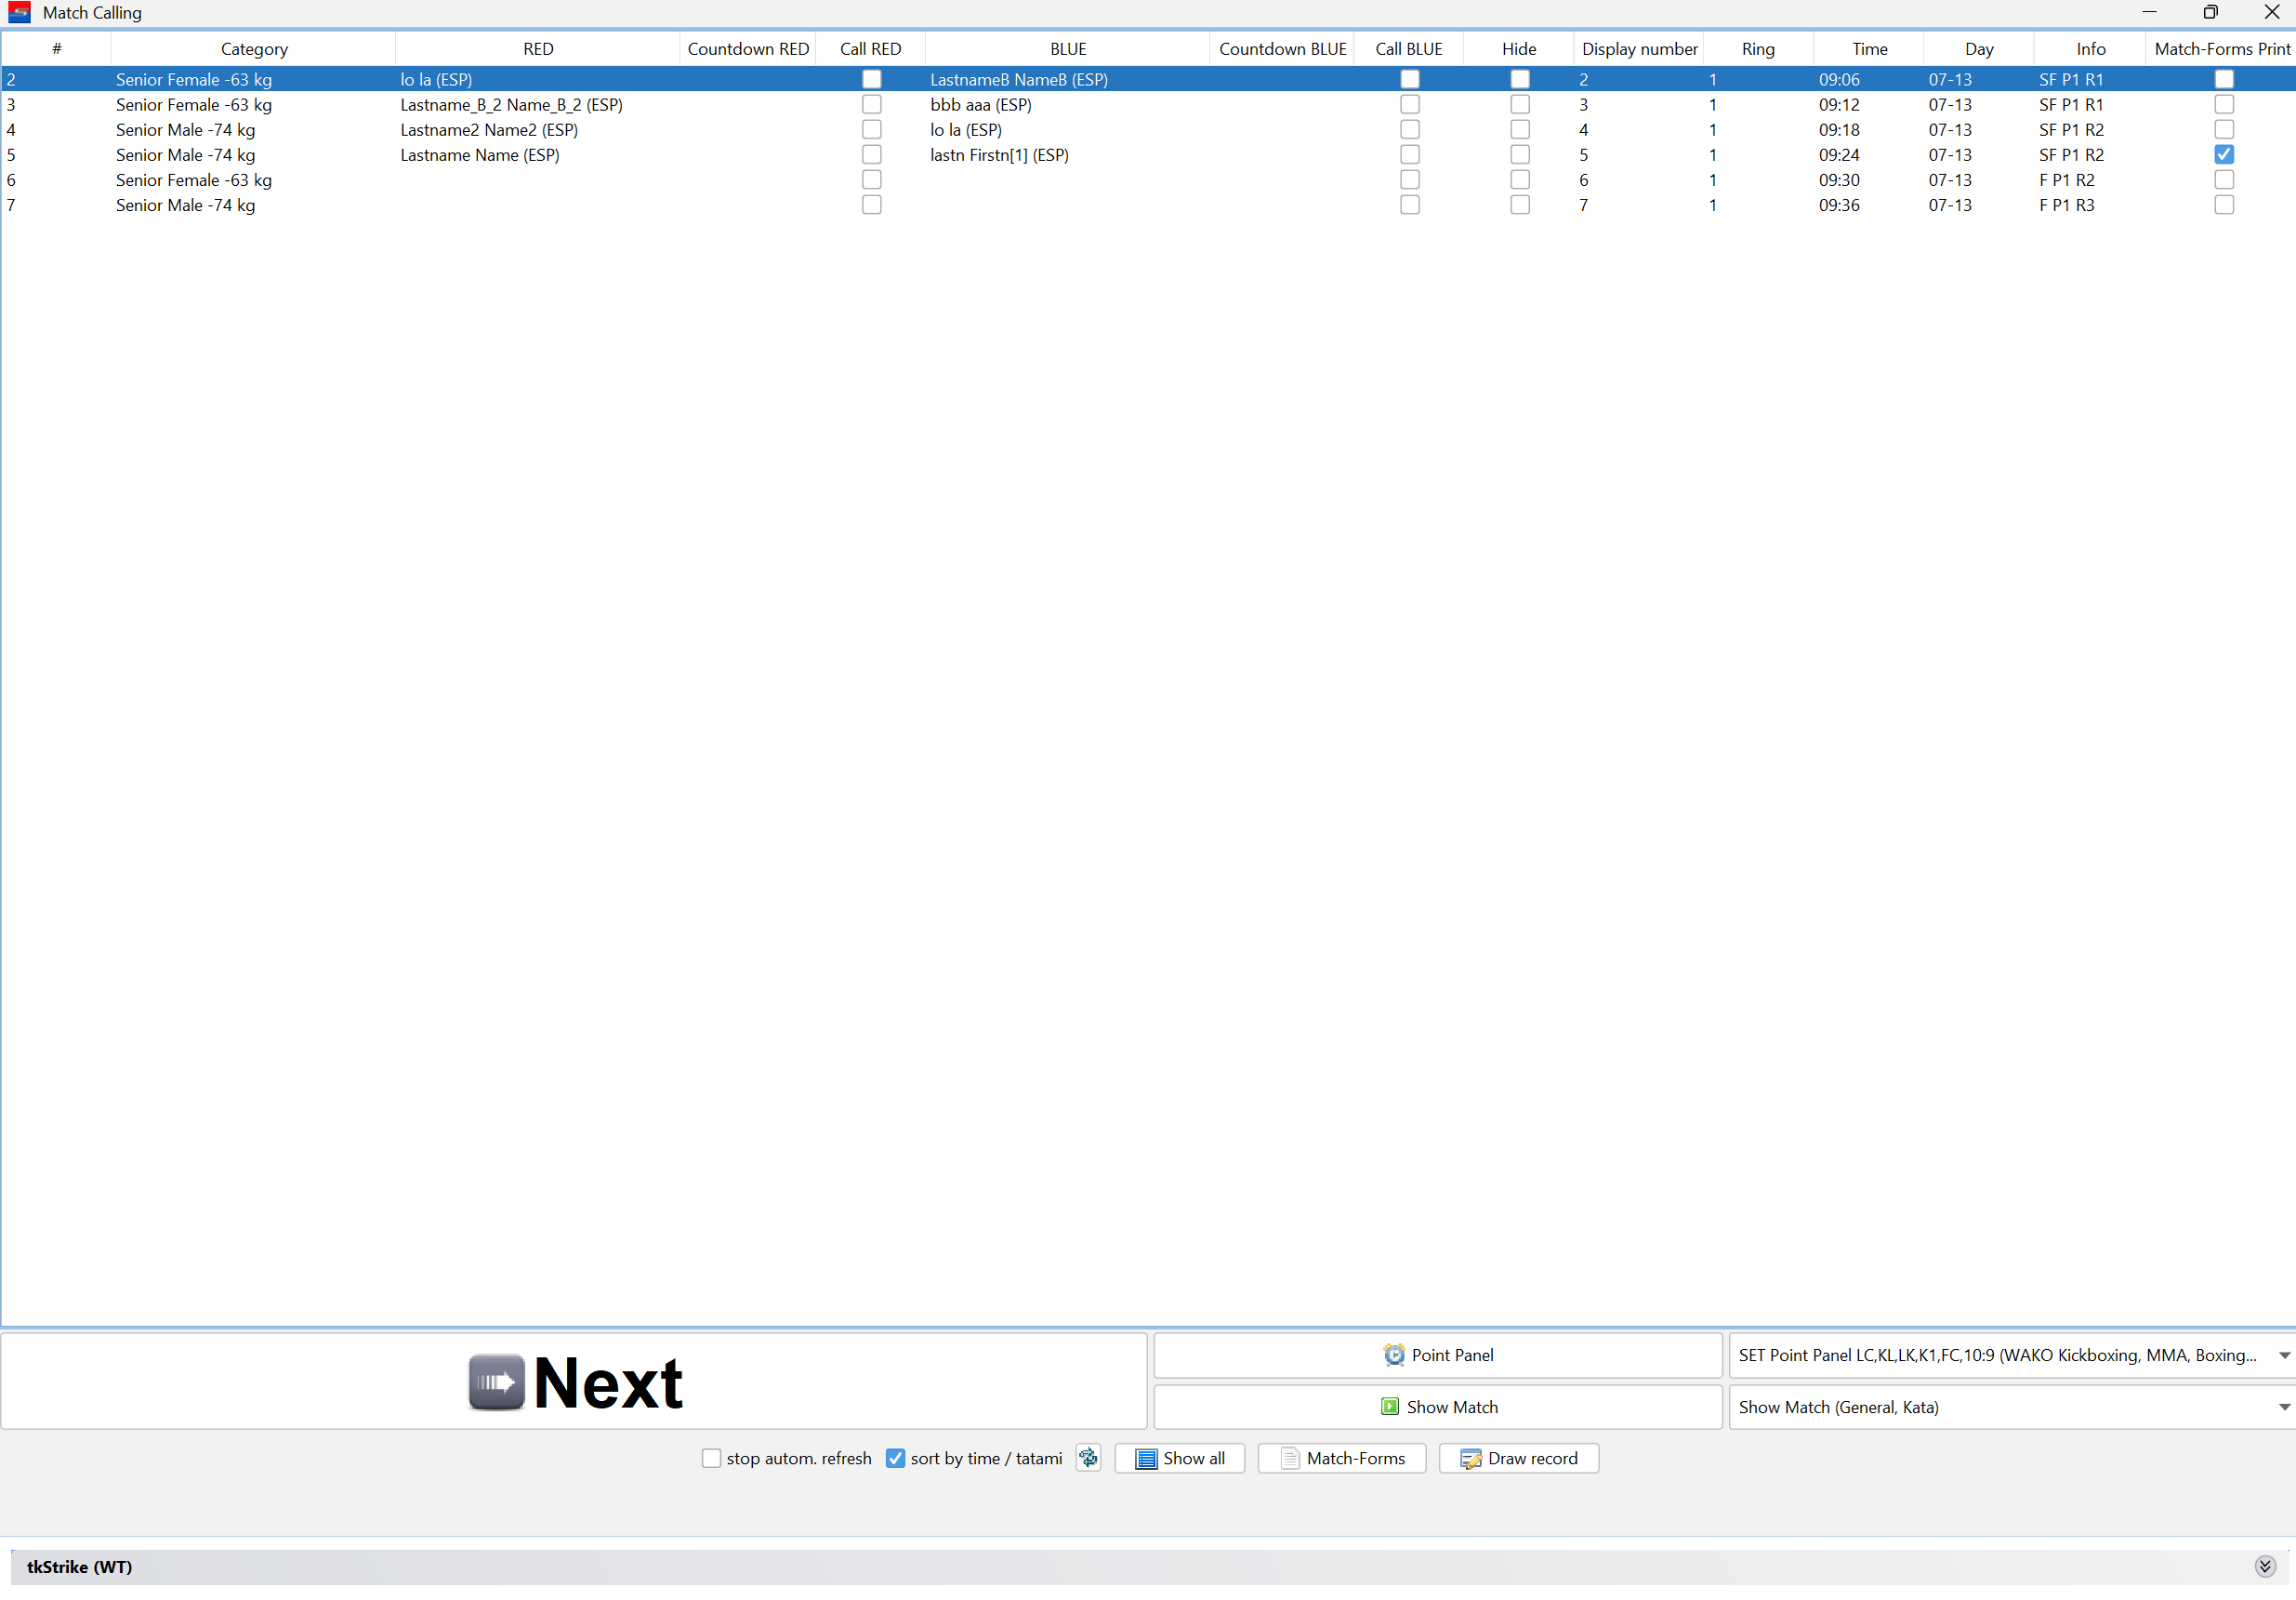The width and height of the screenshot is (2296, 1600).
Task: Click the Show all button
Action: coord(1179,1458)
